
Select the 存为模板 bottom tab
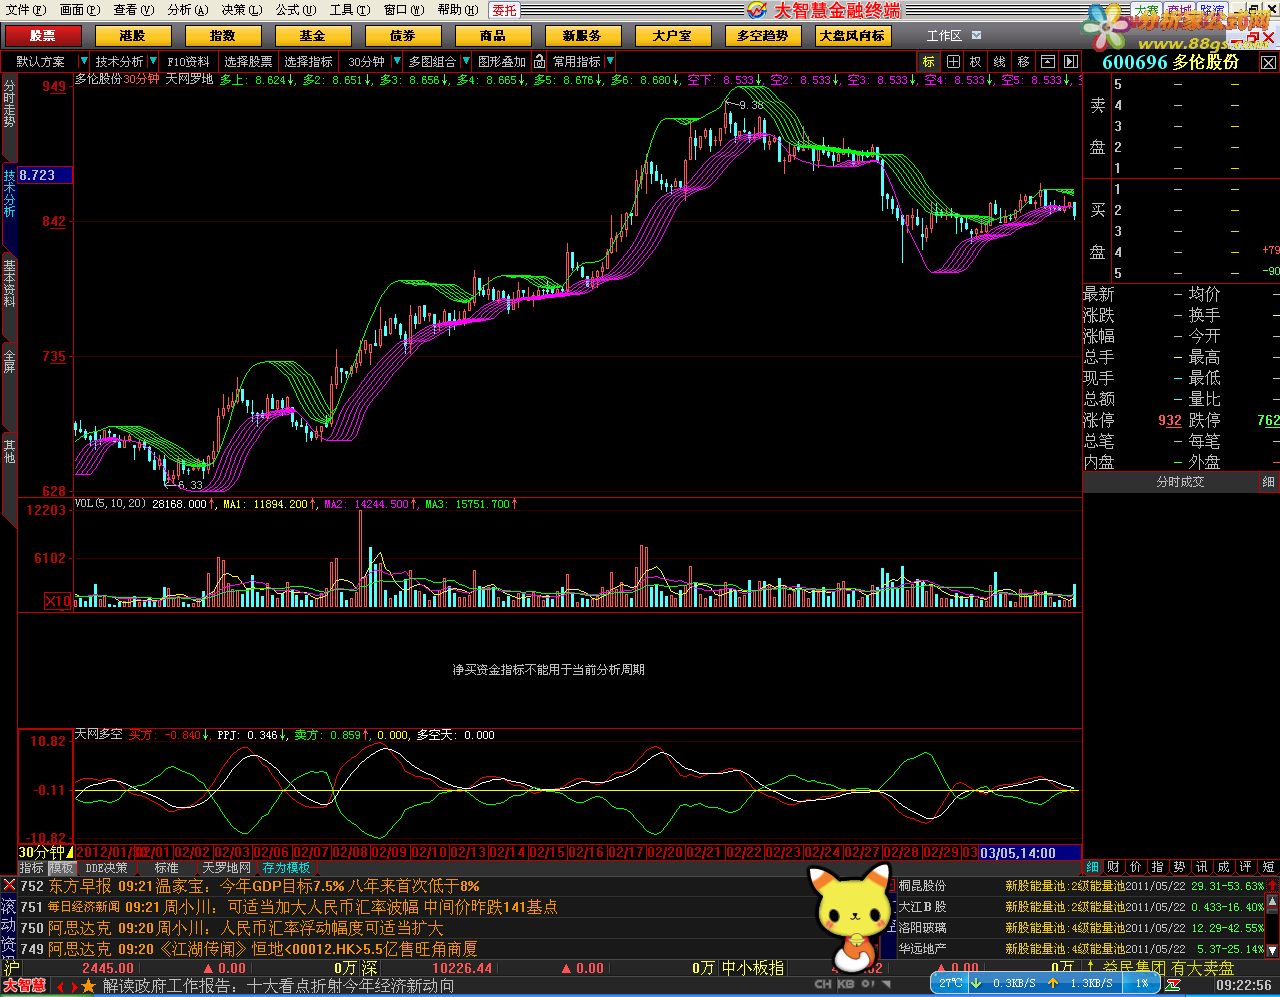(x=286, y=868)
